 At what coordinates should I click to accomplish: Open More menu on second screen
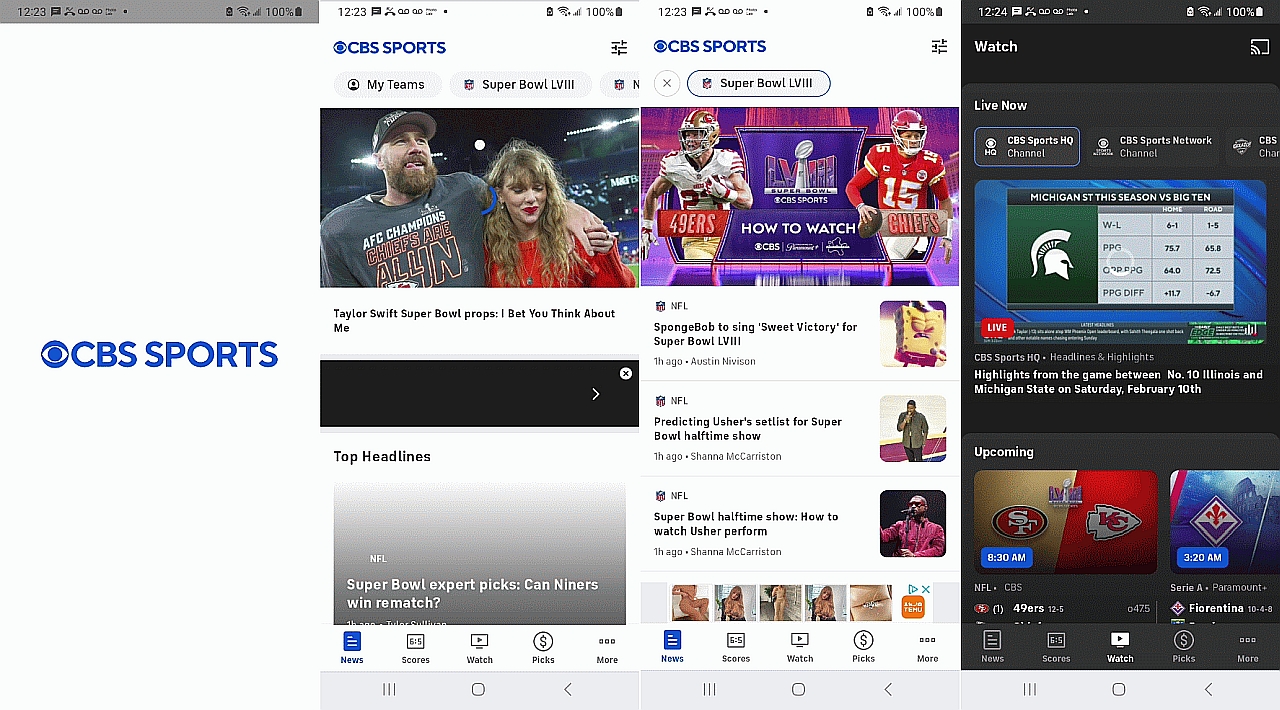(607, 648)
